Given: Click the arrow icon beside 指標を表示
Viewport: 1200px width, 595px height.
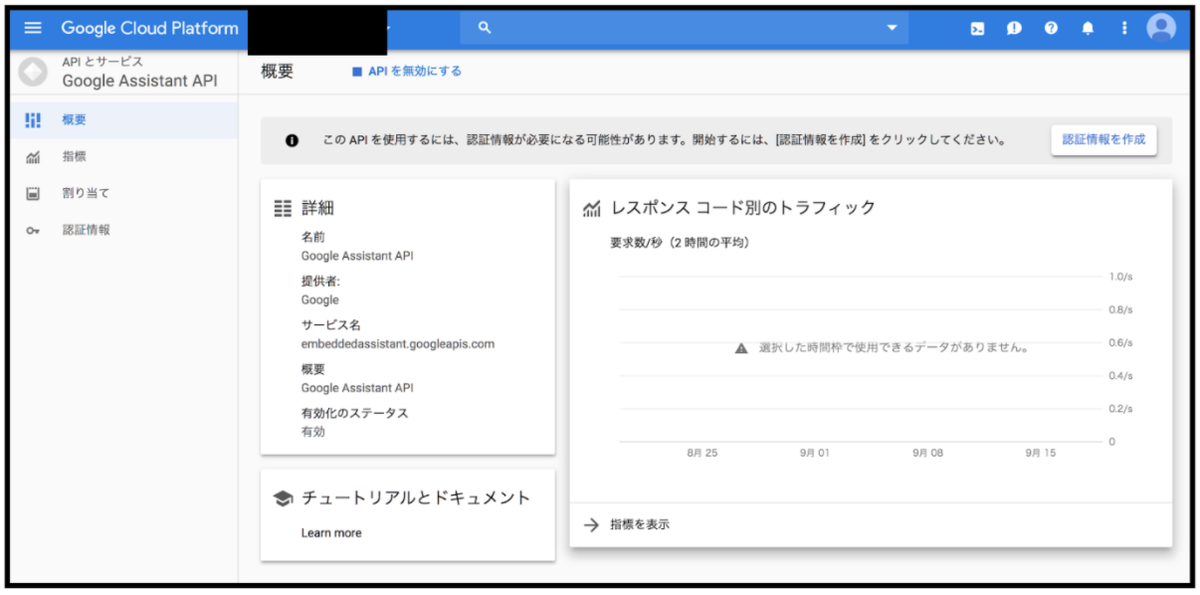Looking at the screenshot, I should pos(591,524).
